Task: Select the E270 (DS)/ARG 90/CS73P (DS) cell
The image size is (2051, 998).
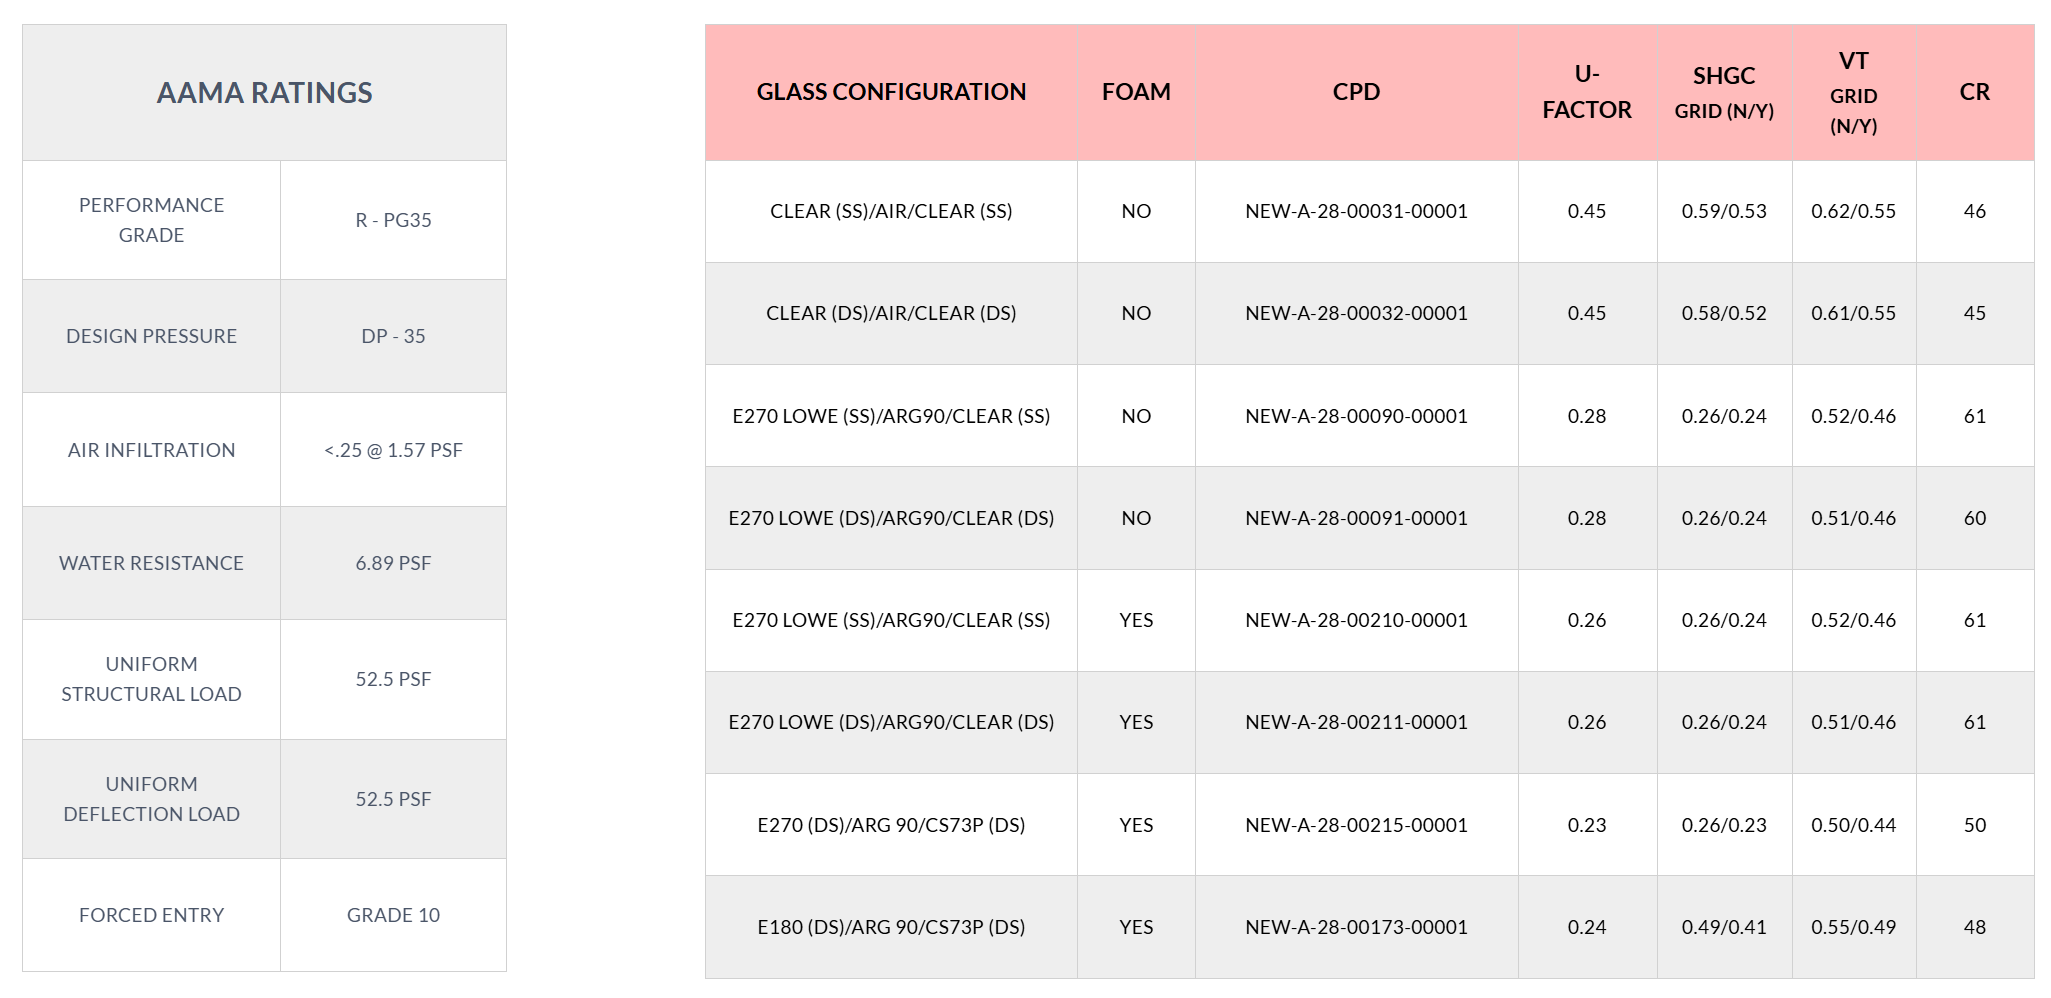Action: click(x=891, y=825)
